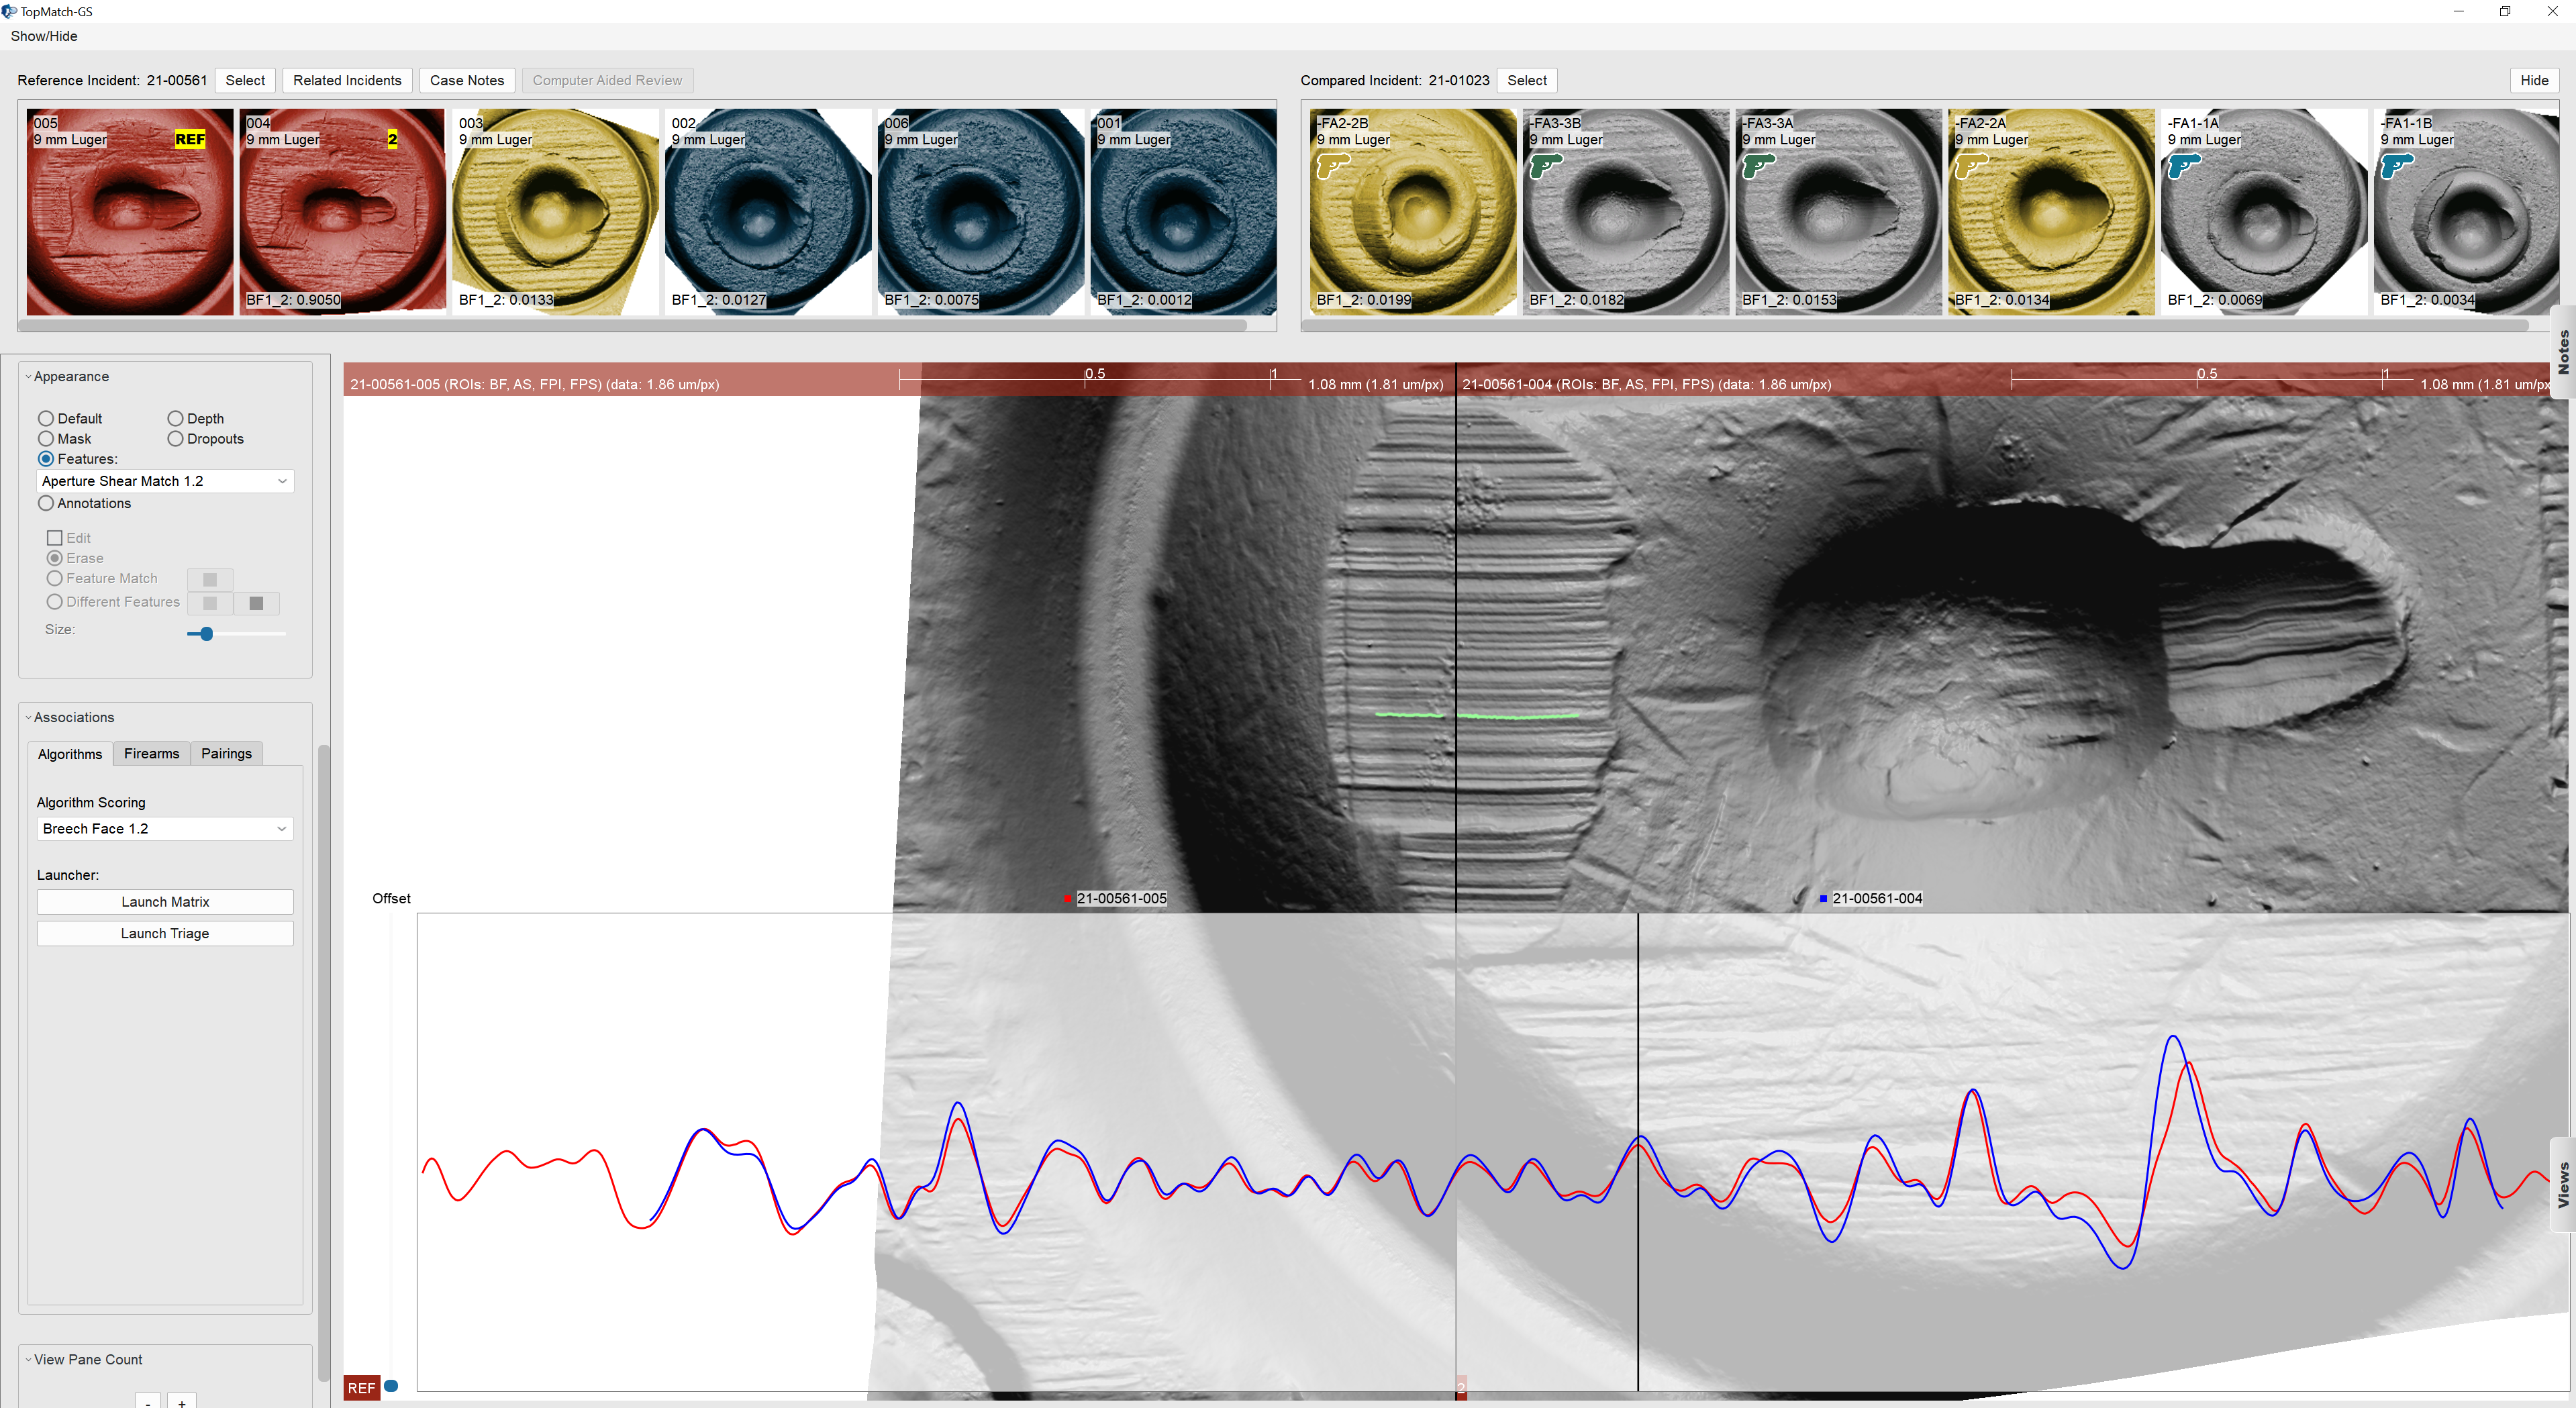Screen dimensions: 2576x1408
Task: Click Launch Triage
Action: (x=165, y=933)
